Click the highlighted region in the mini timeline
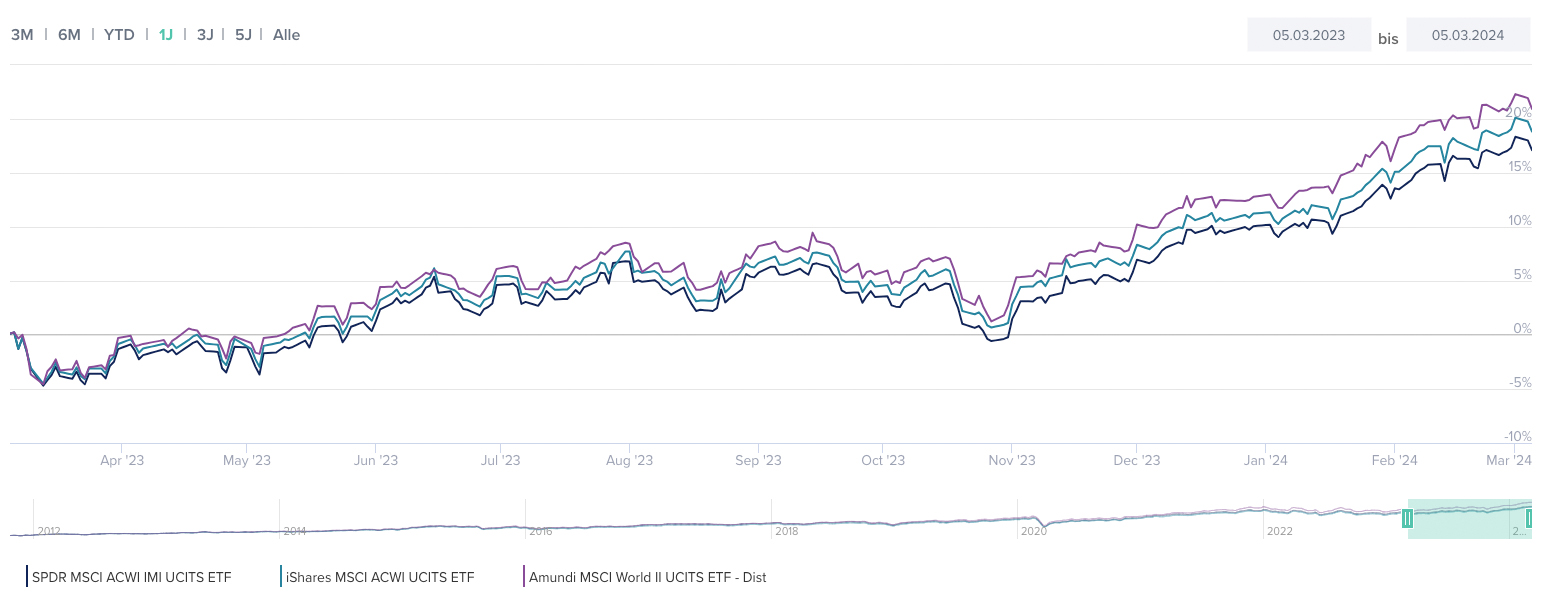This screenshot has width=1547, height=599. click(x=1468, y=518)
